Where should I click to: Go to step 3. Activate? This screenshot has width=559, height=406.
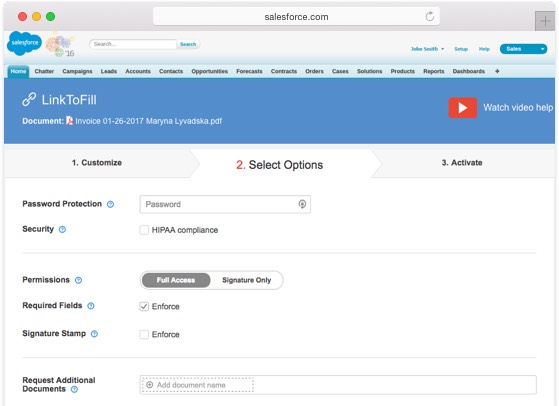click(462, 163)
